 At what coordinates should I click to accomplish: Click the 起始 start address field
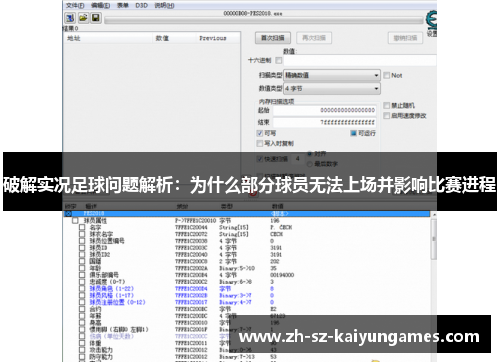click(325, 110)
